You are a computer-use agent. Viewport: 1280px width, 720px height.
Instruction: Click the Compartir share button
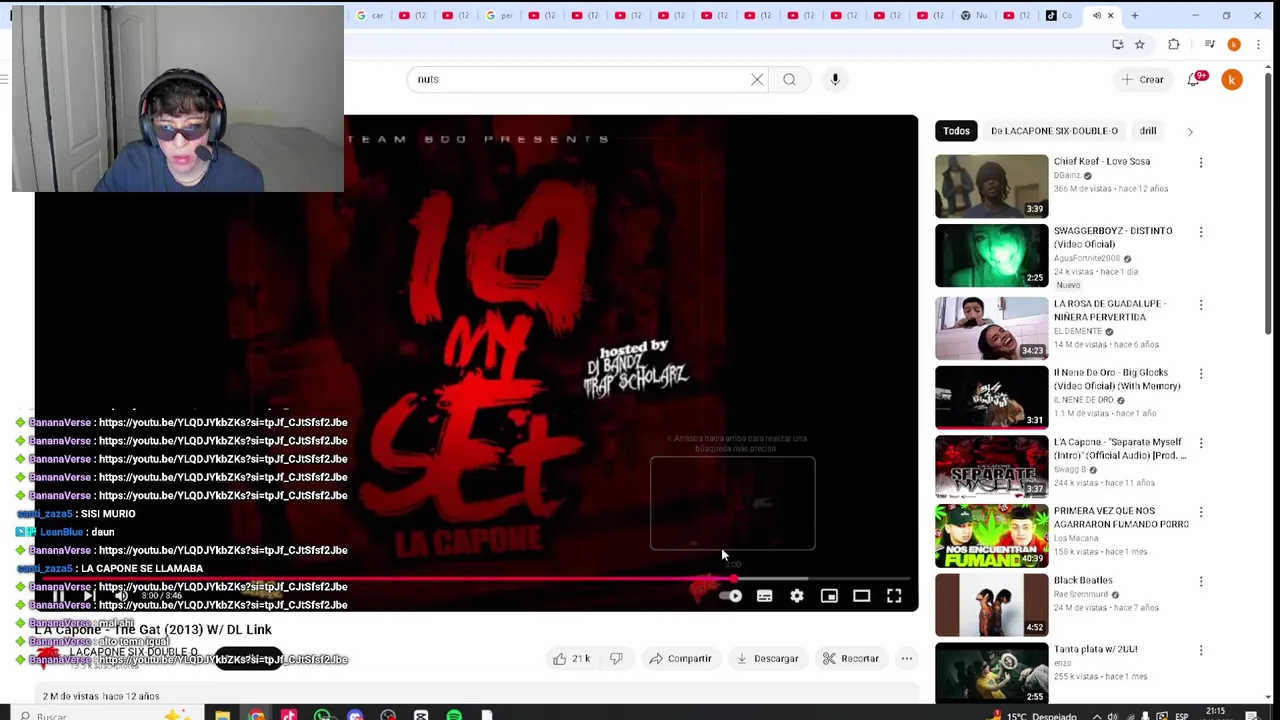[x=680, y=659]
